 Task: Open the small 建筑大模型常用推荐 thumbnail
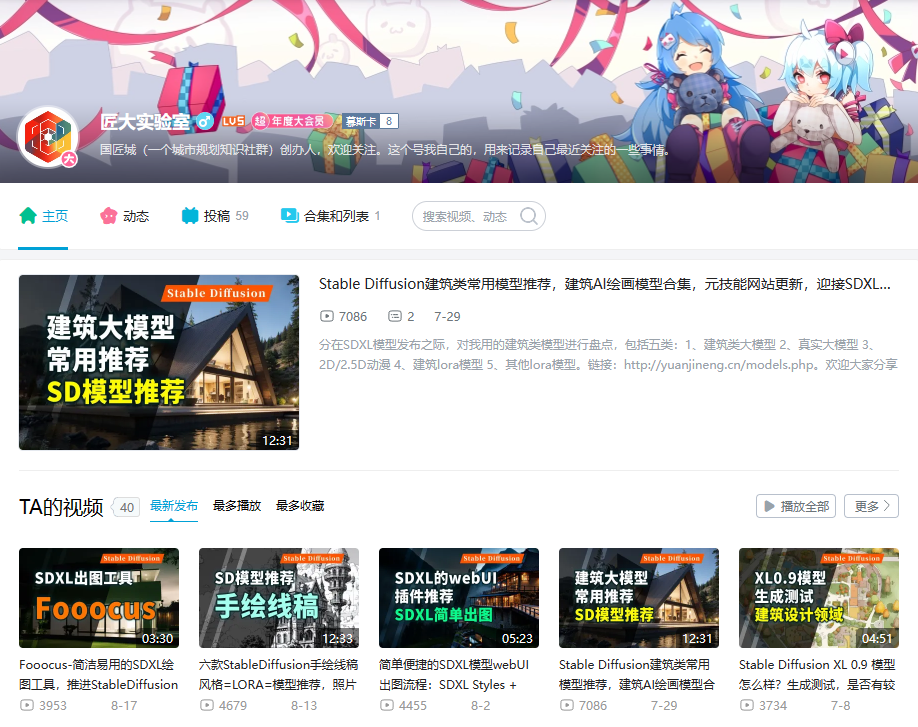[x=639, y=598]
